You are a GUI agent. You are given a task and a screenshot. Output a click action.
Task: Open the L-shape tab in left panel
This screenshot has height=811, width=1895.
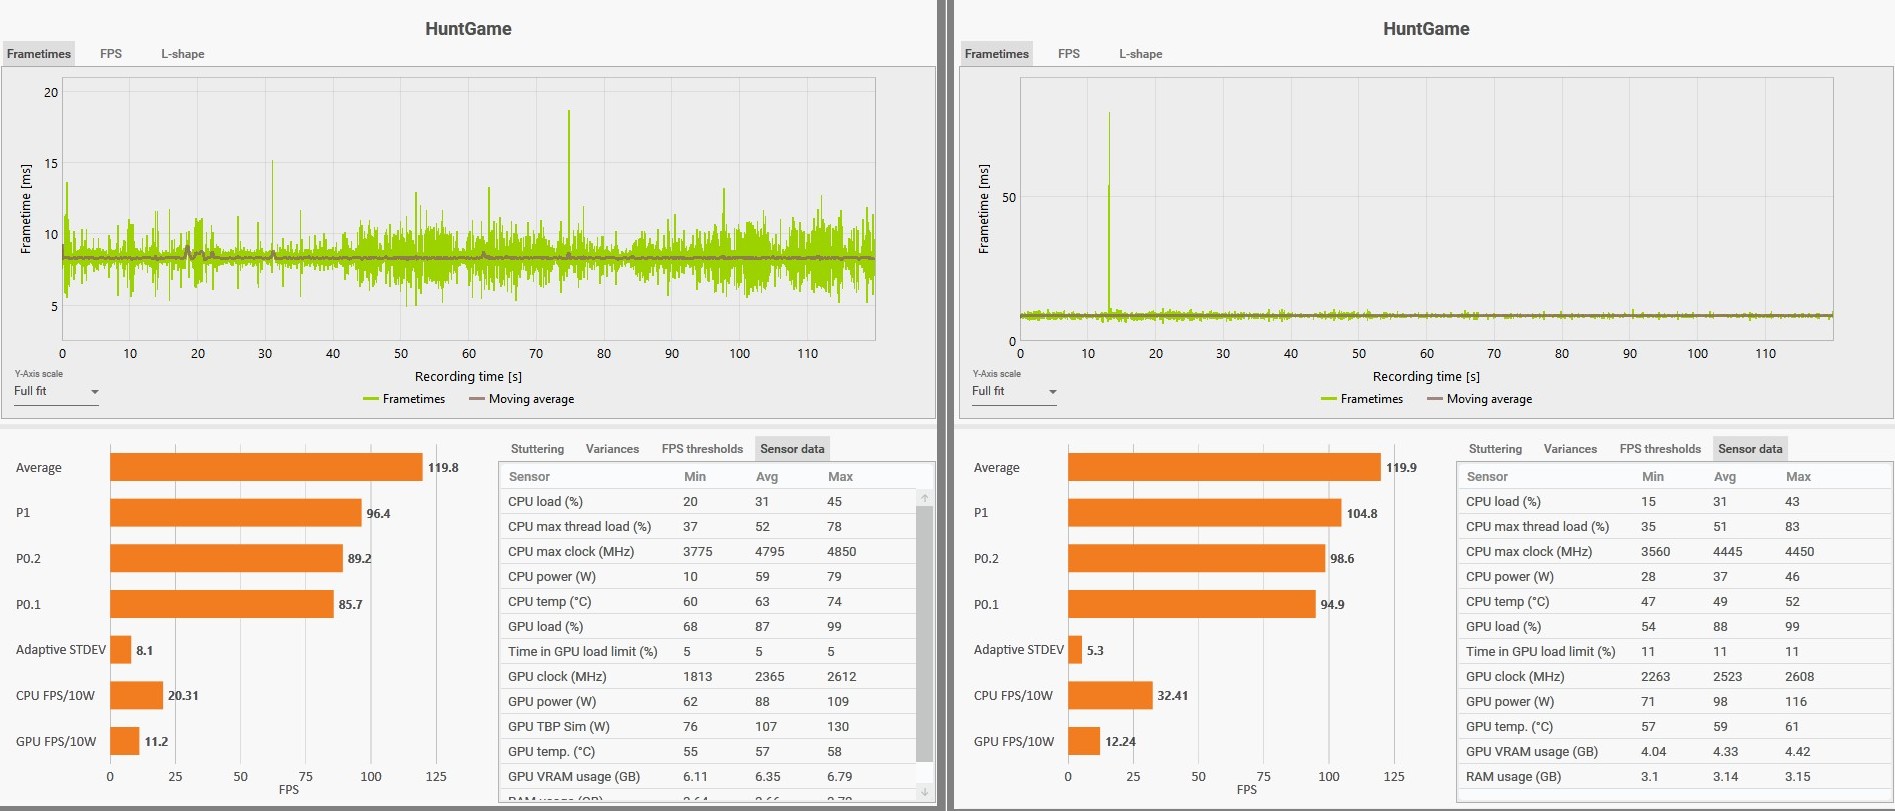point(183,54)
